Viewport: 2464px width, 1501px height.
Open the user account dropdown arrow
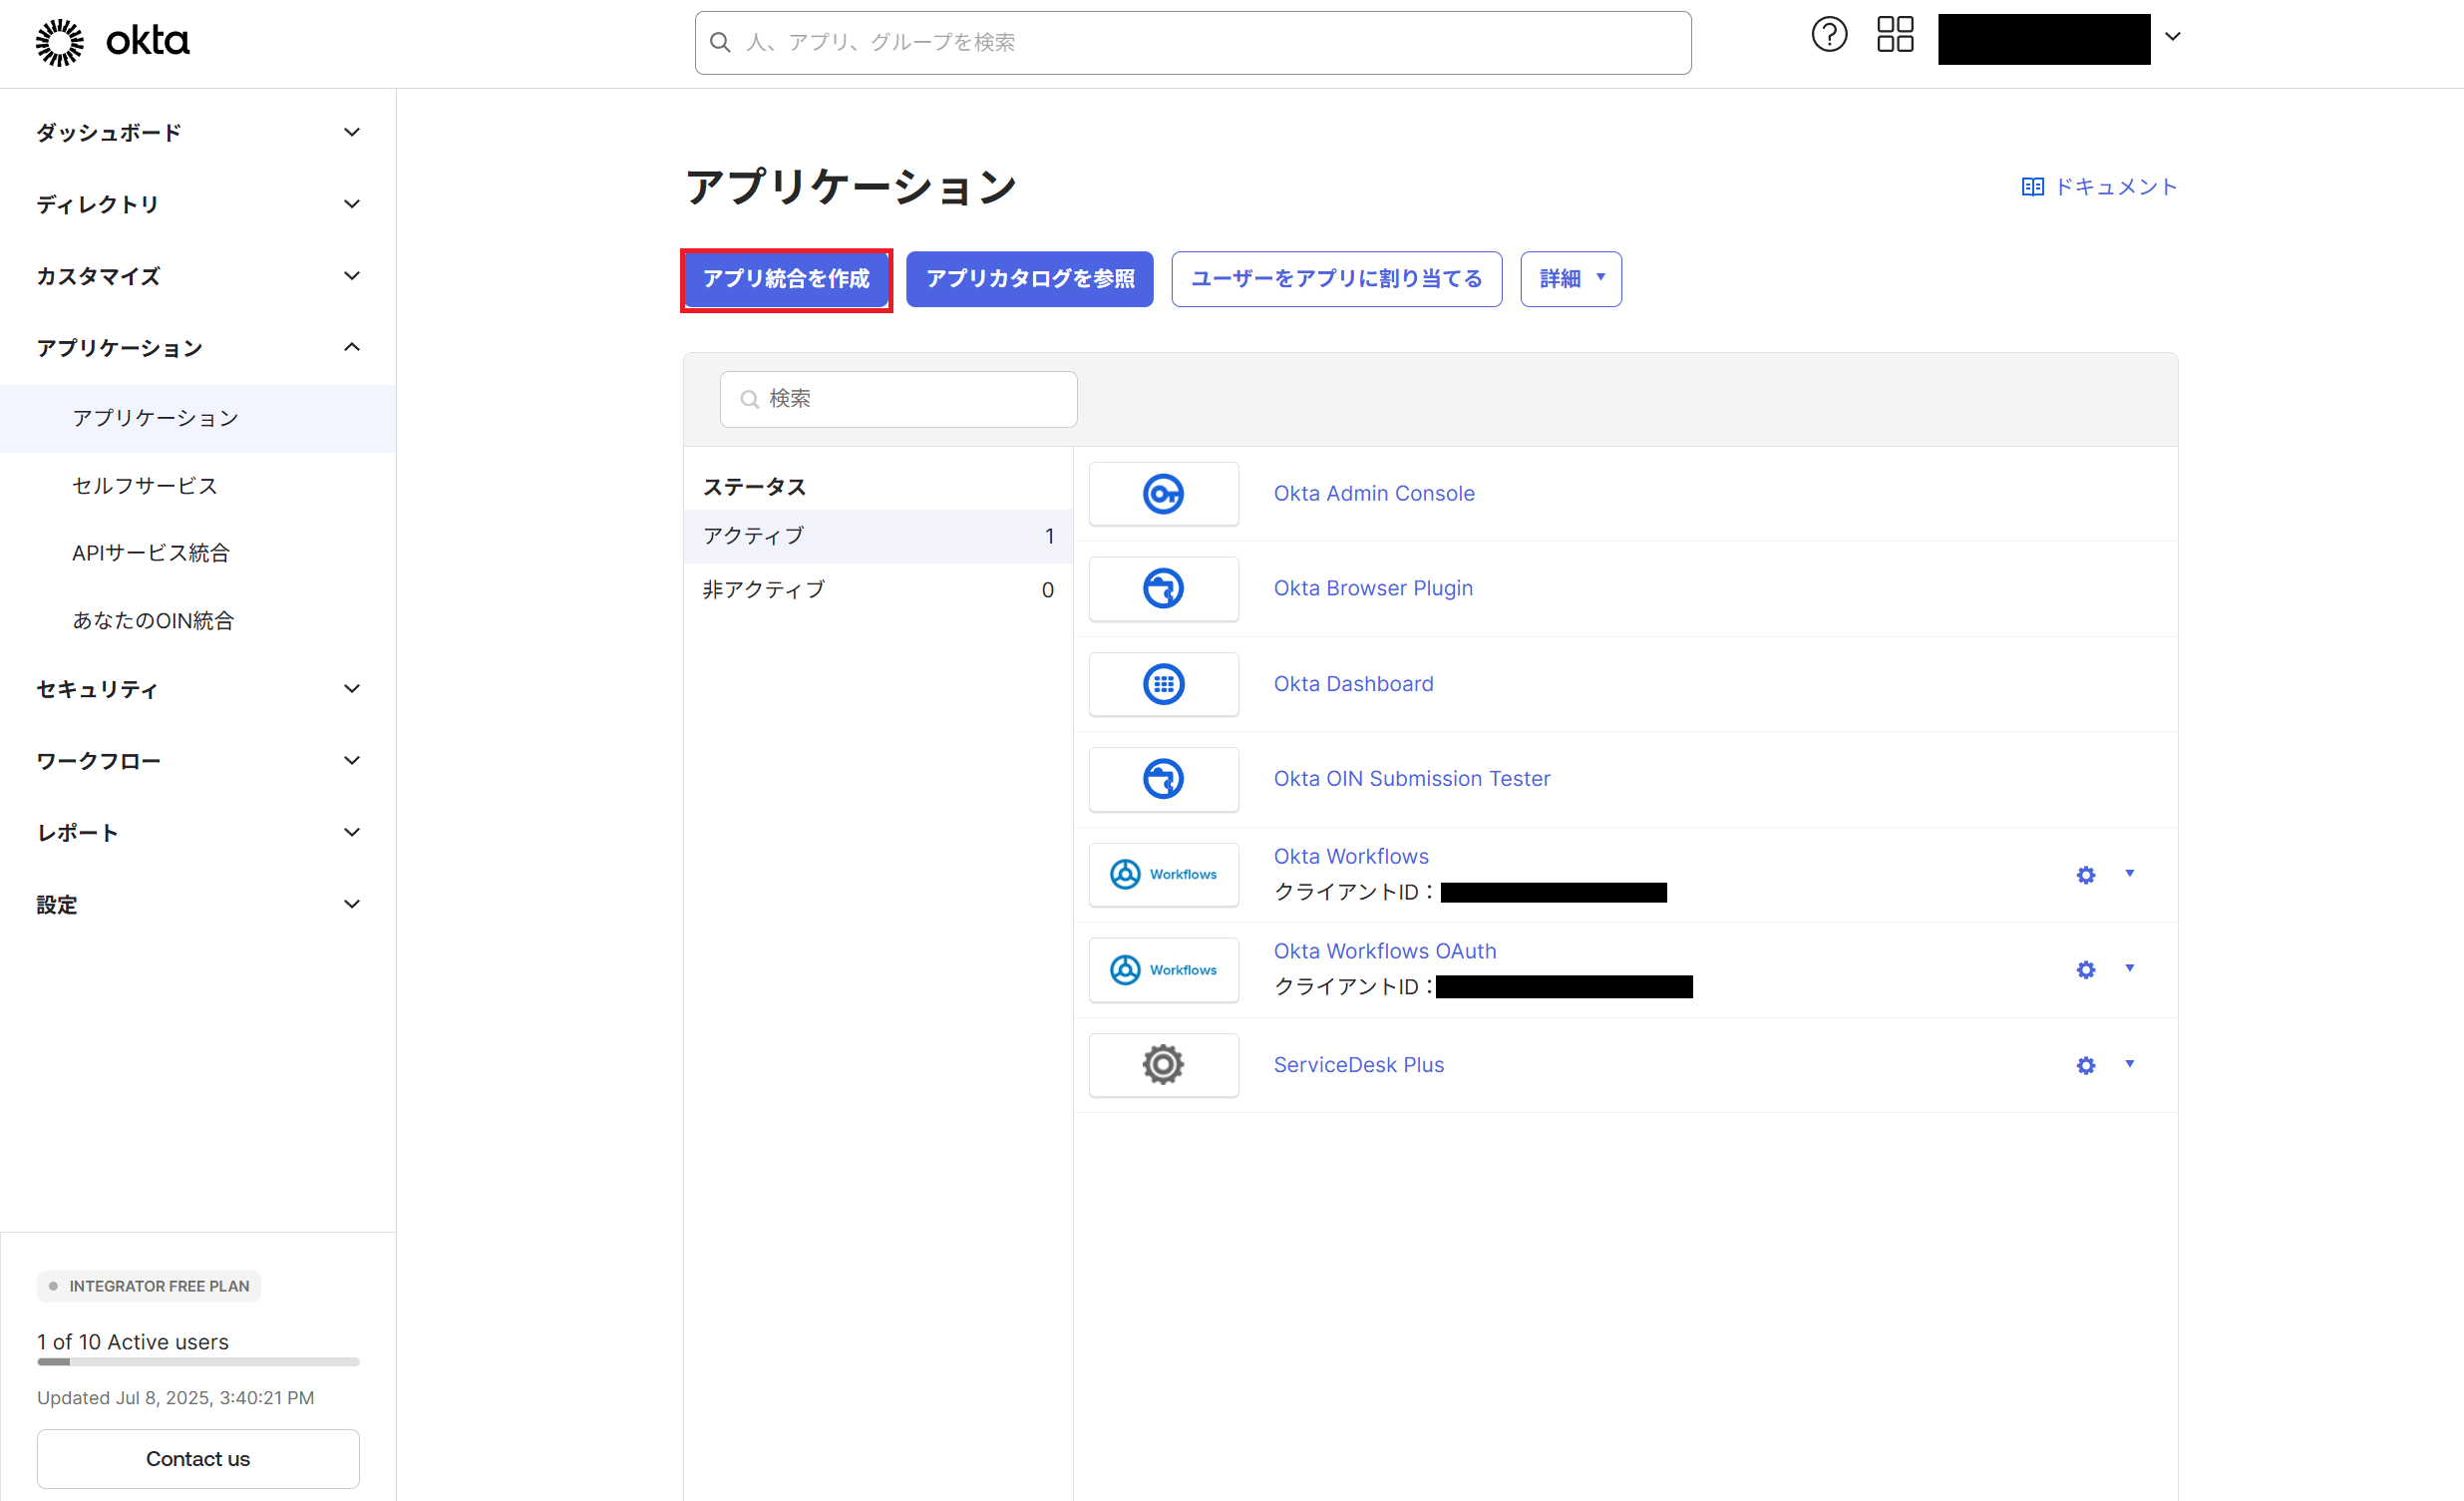pos(2172,37)
